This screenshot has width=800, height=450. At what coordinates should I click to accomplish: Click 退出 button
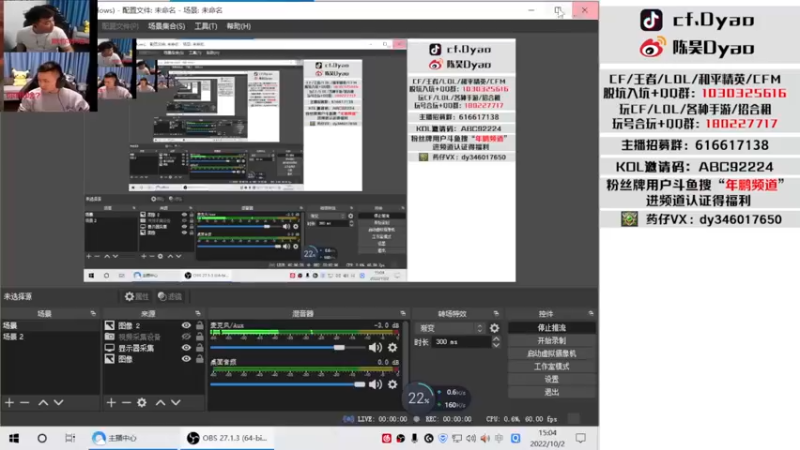[x=552, y=392]
